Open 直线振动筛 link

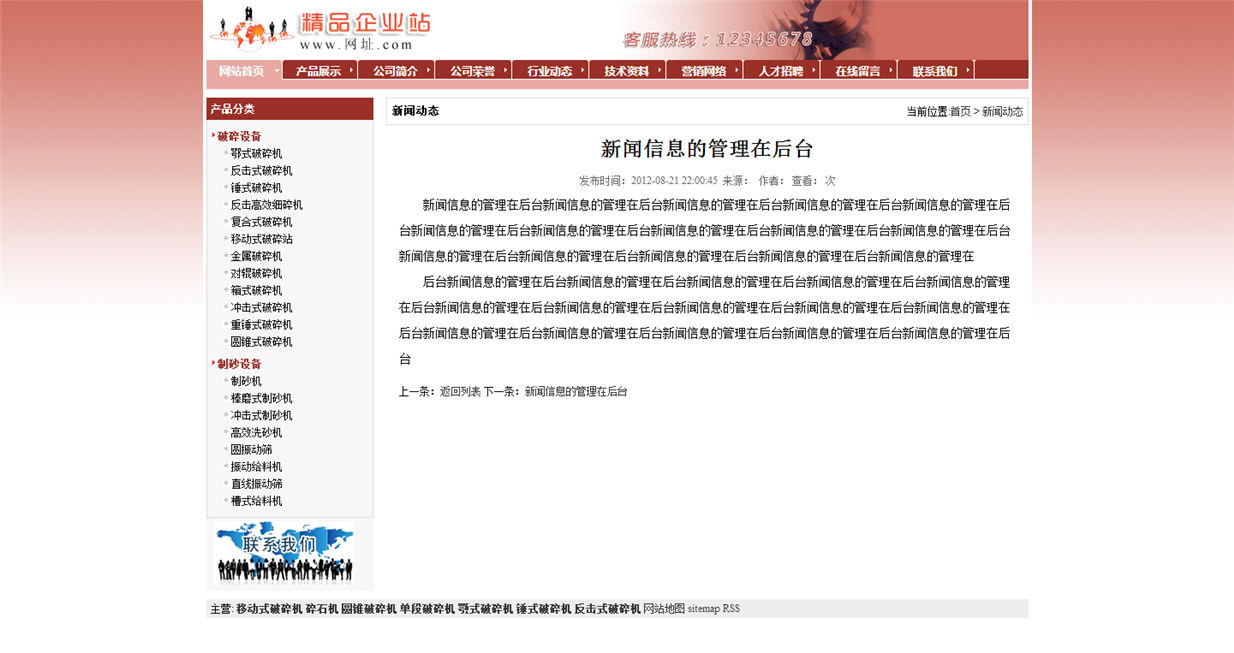click(x=256, y=484)
